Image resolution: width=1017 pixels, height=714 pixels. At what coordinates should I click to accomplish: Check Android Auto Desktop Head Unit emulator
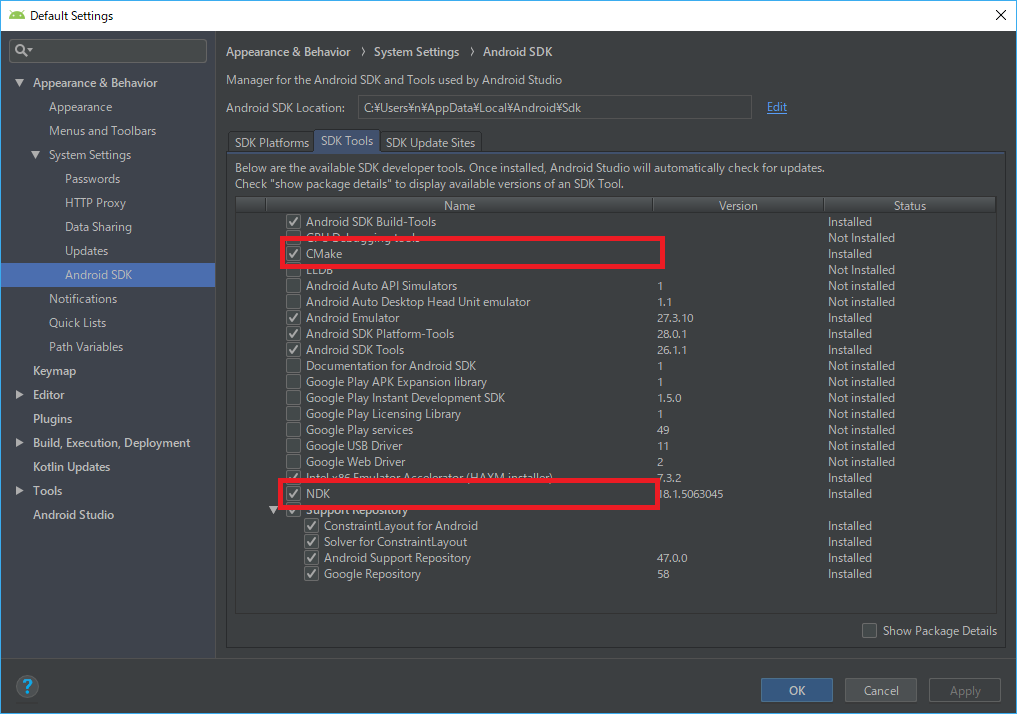(x=294, y=302)
